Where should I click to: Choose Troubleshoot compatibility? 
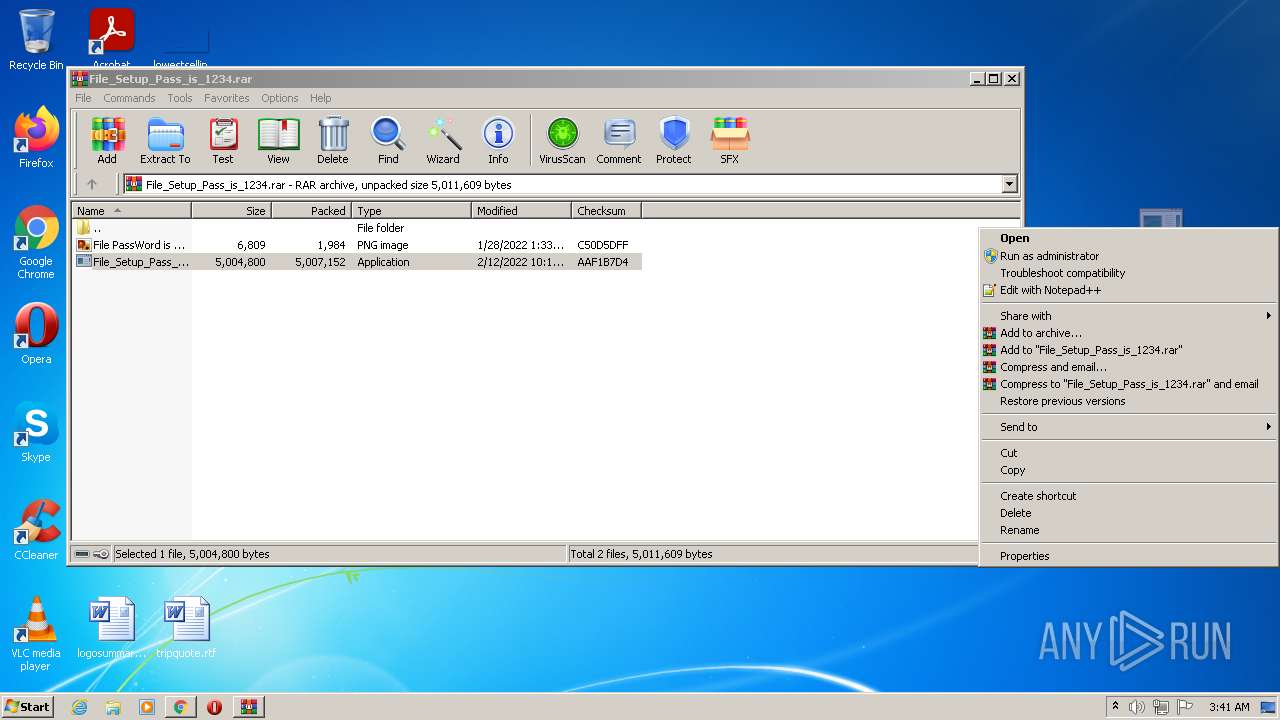[x=1128, y=273]
